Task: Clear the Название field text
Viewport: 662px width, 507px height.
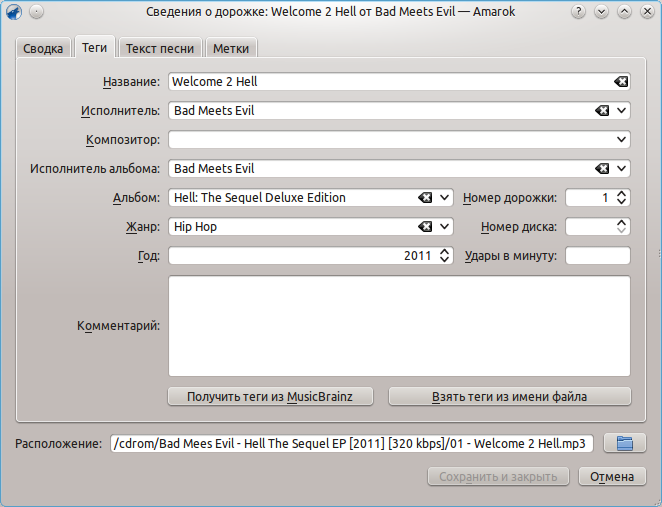Action: click(621, 81)
